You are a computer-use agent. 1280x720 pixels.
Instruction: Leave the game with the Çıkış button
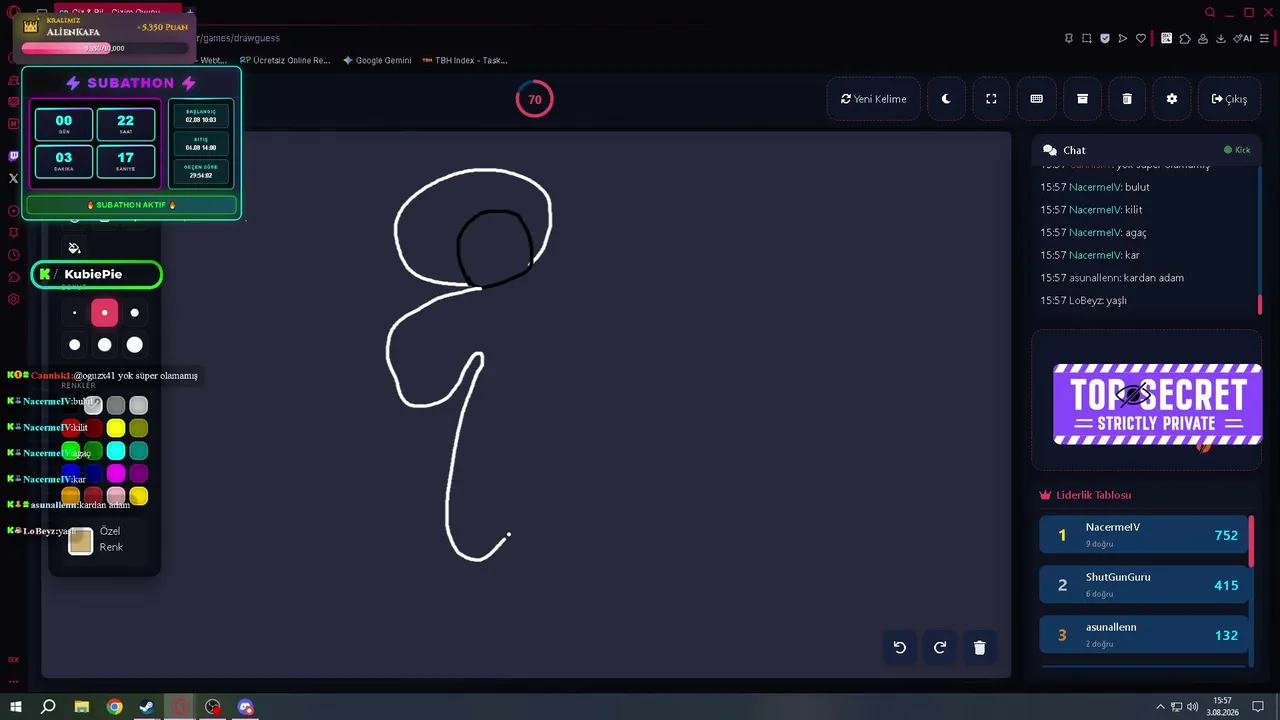tap(1229, 99)
